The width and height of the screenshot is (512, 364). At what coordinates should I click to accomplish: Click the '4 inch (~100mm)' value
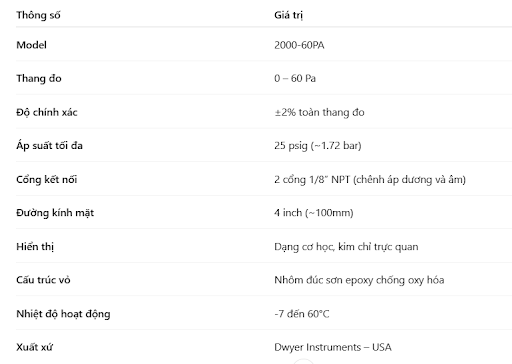pyautogui.click(x=314, y=213)
